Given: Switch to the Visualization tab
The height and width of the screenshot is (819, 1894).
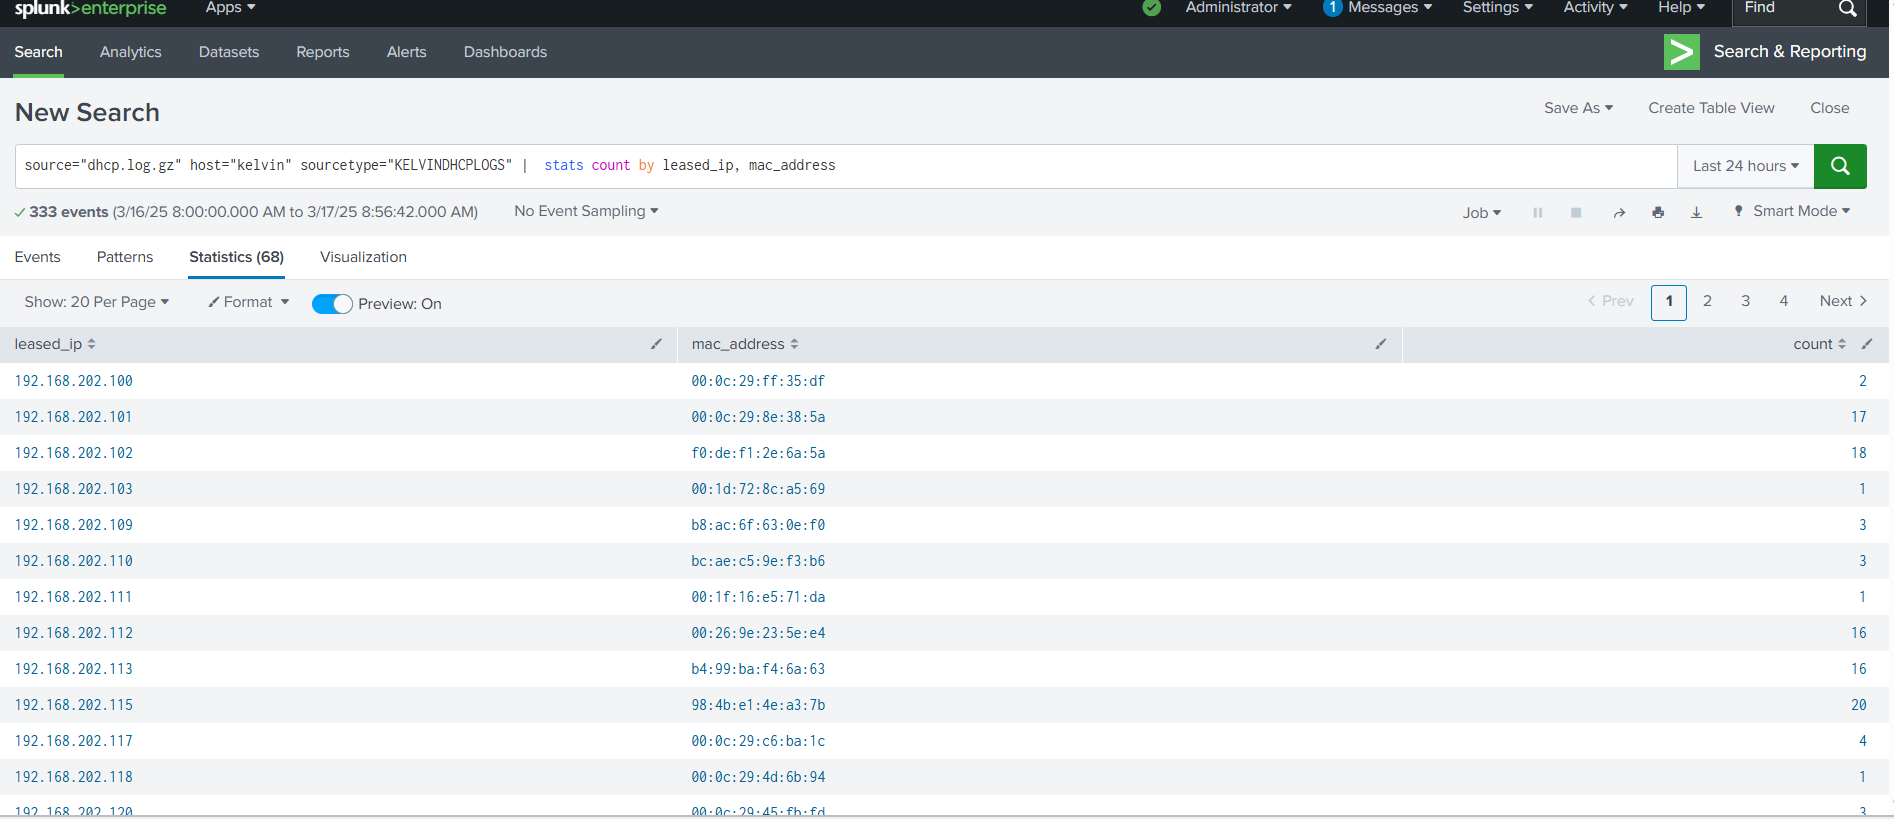Looking at the screenshot, I should (x=363, y=257).
